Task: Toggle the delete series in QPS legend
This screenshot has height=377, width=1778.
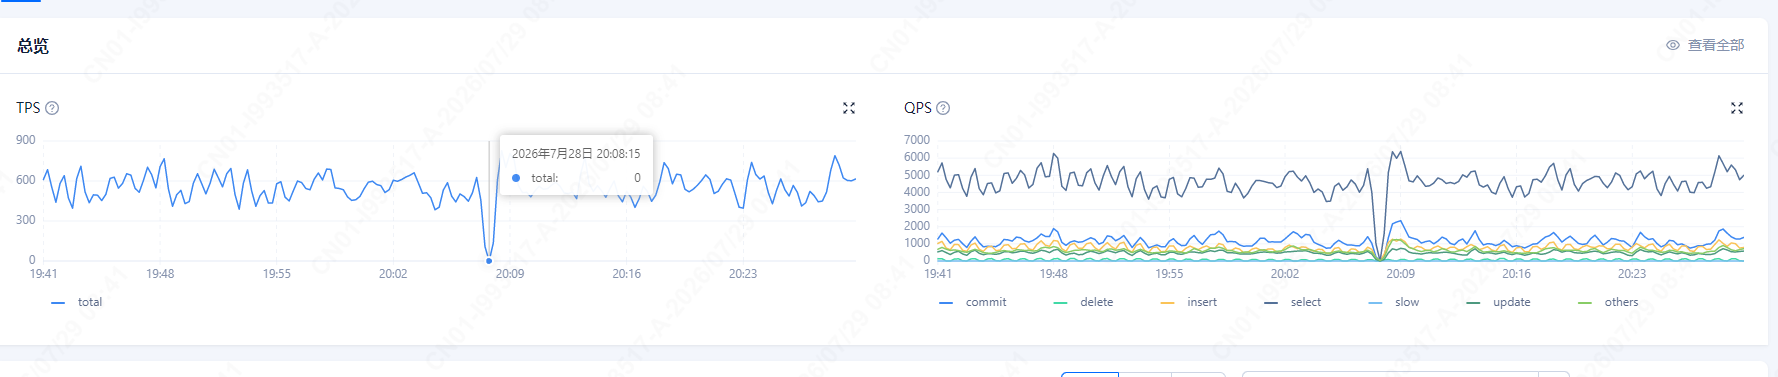Action: (1083, 302)
